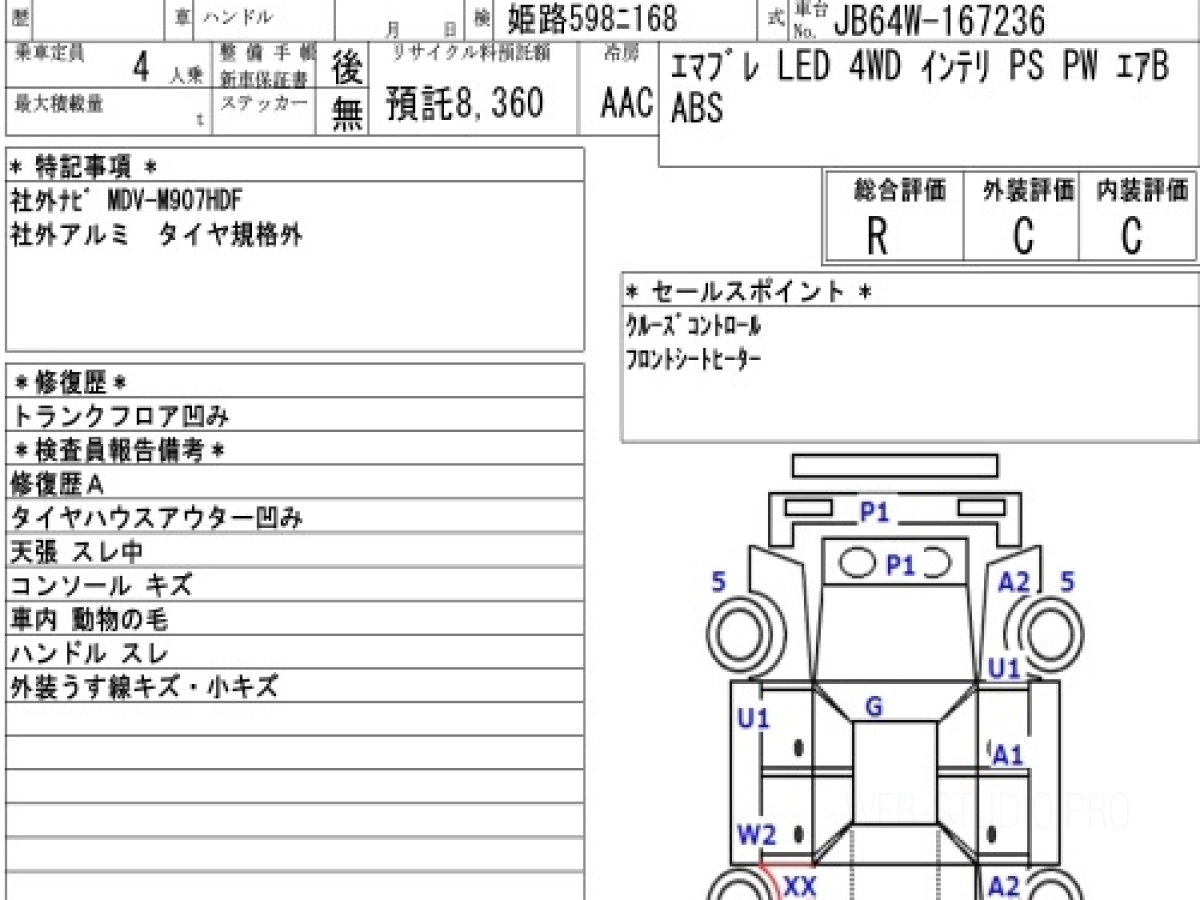
Task: Select the XX mark on the car diagram
Action: (x=799, y=885)
